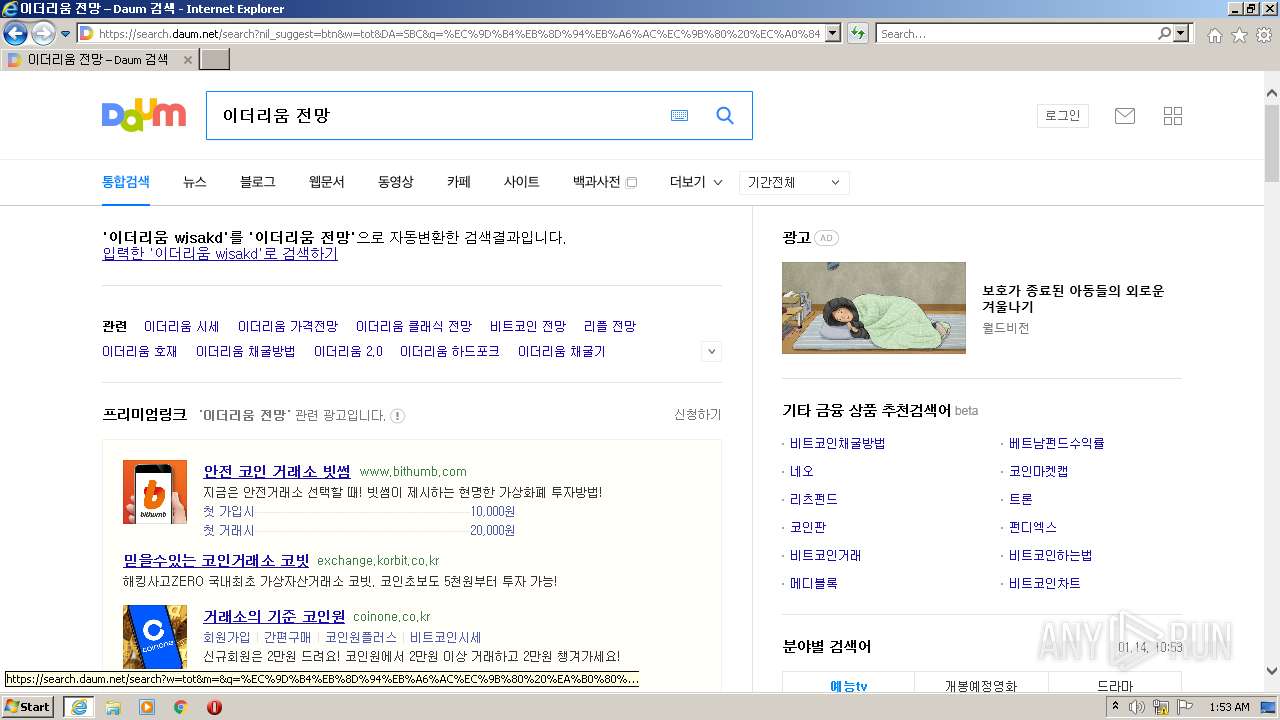Switch to the 동영상 tab

pos(396,182)
